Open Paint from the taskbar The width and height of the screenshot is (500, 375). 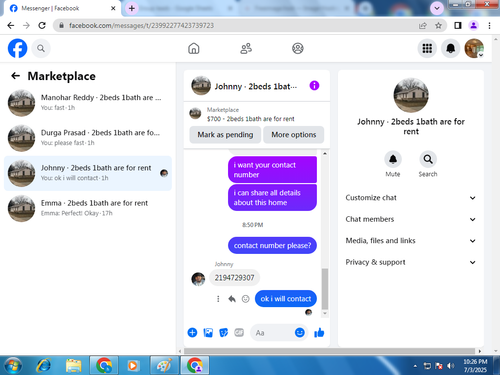pos(164,366)
